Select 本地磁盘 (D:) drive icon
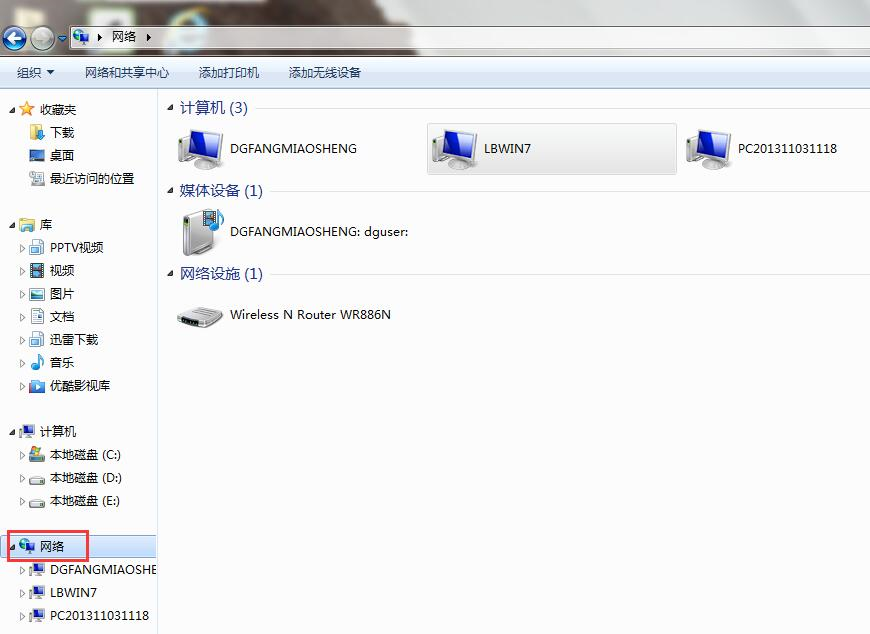 coord(37,479)
